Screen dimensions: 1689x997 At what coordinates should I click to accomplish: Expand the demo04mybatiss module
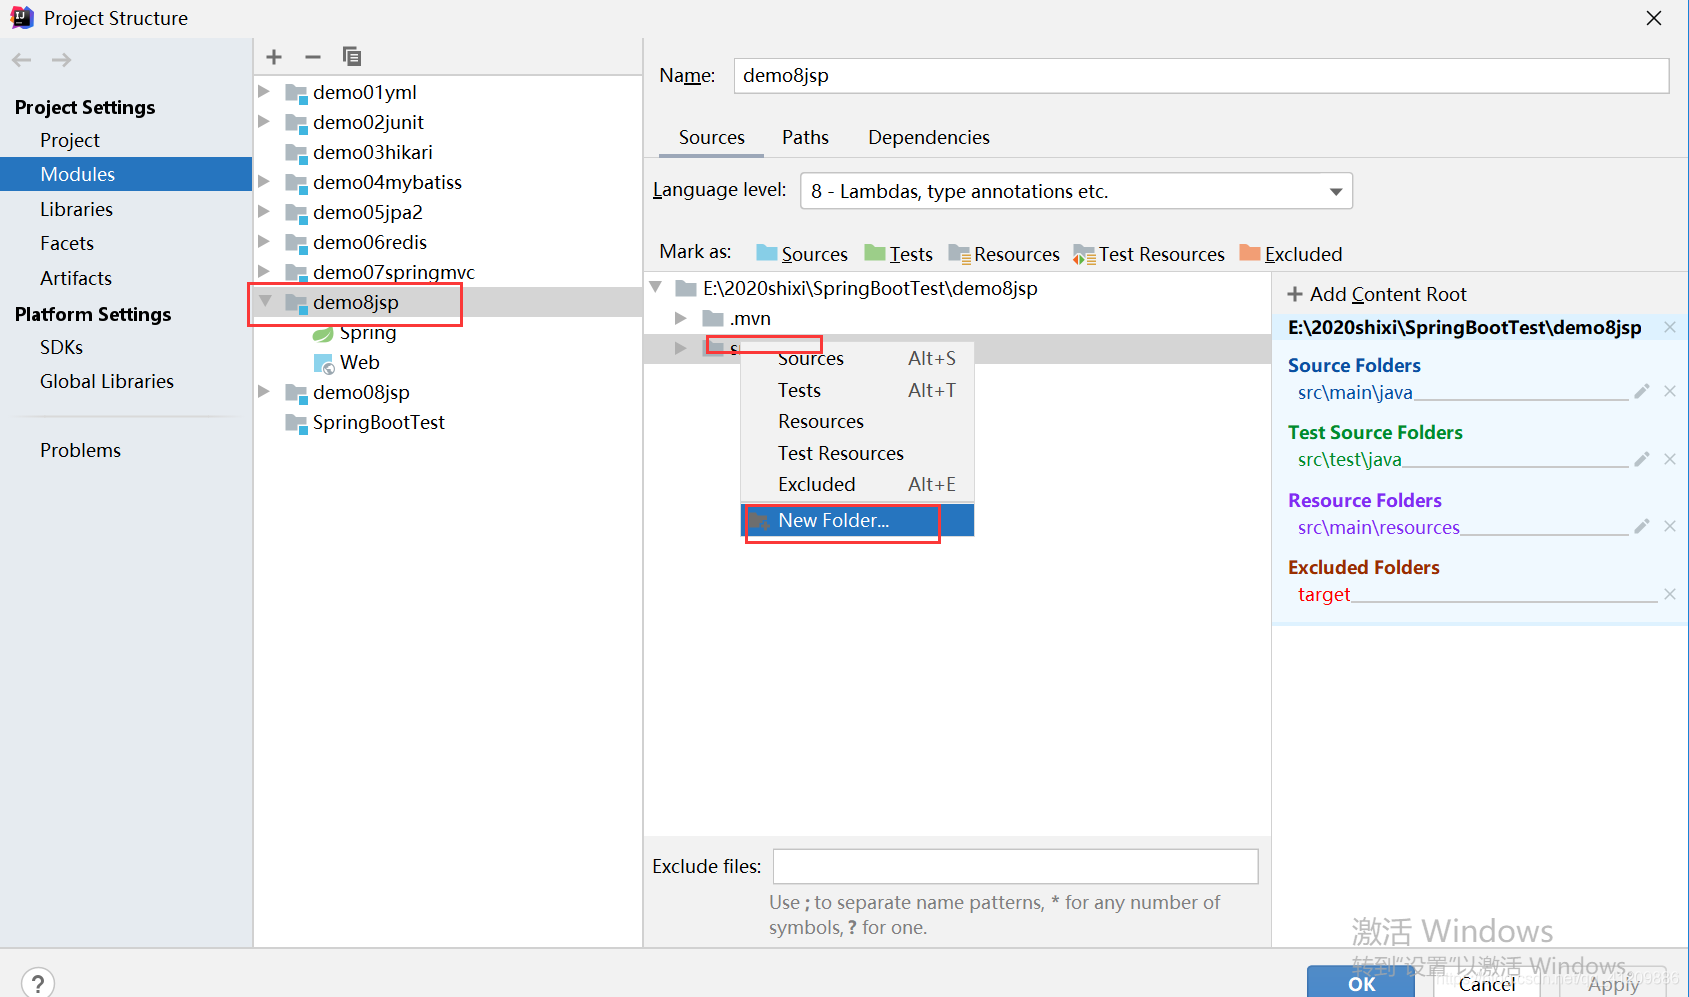(264, 181)
